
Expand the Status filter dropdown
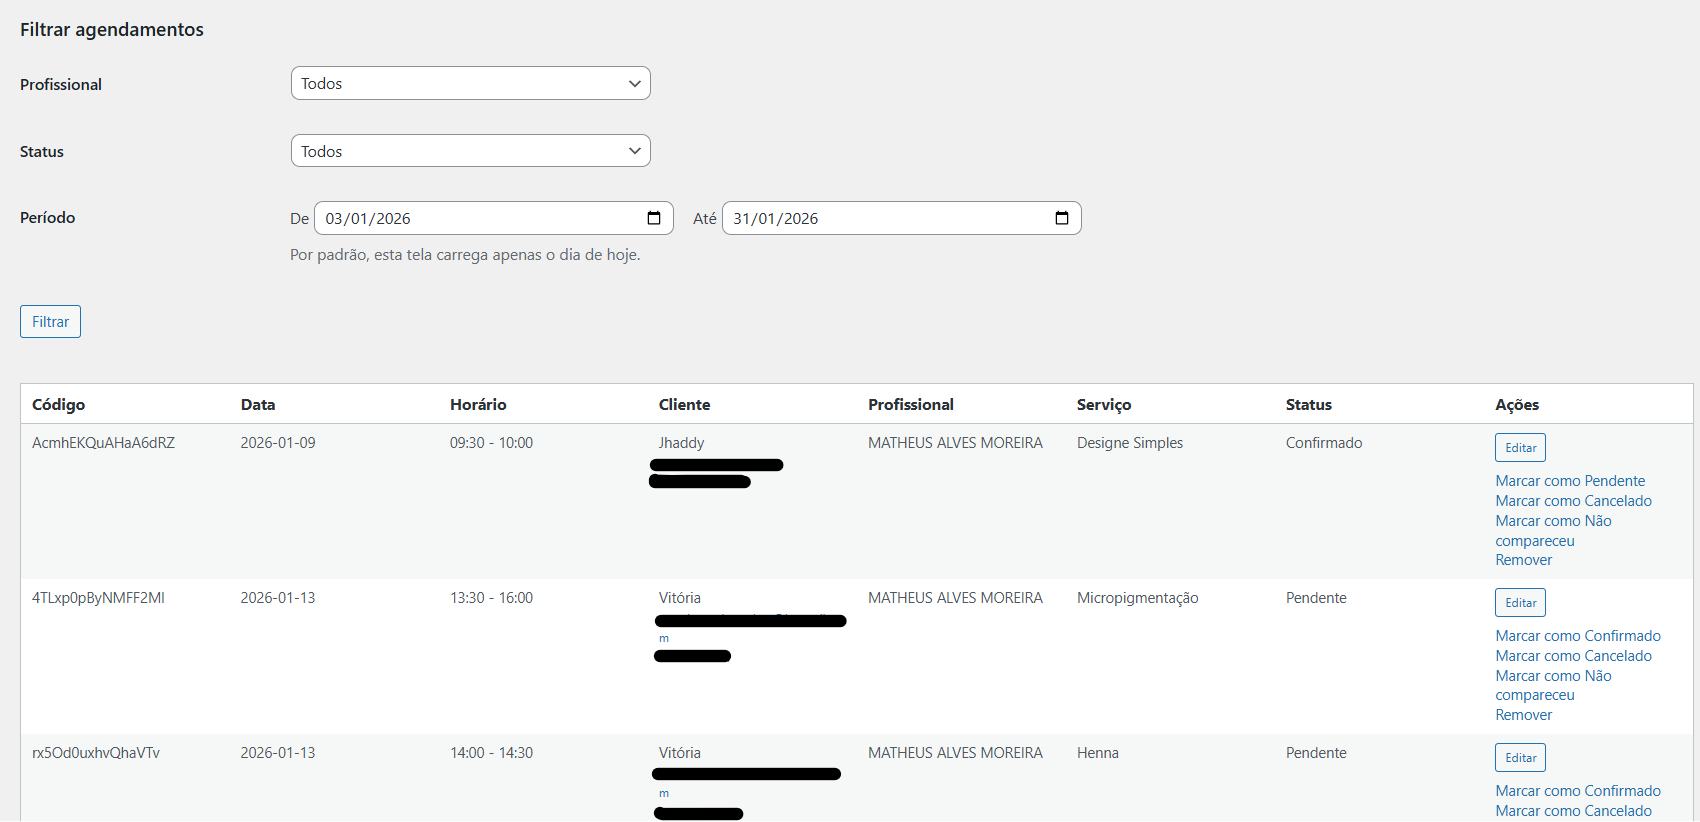(x=470, y=151)
